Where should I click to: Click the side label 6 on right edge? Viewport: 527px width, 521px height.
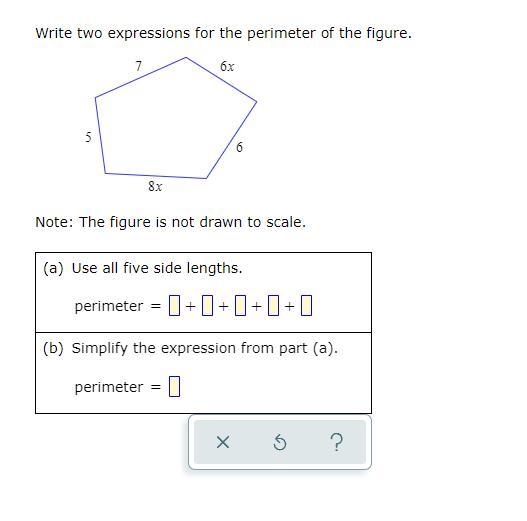[x=239, y=147]
